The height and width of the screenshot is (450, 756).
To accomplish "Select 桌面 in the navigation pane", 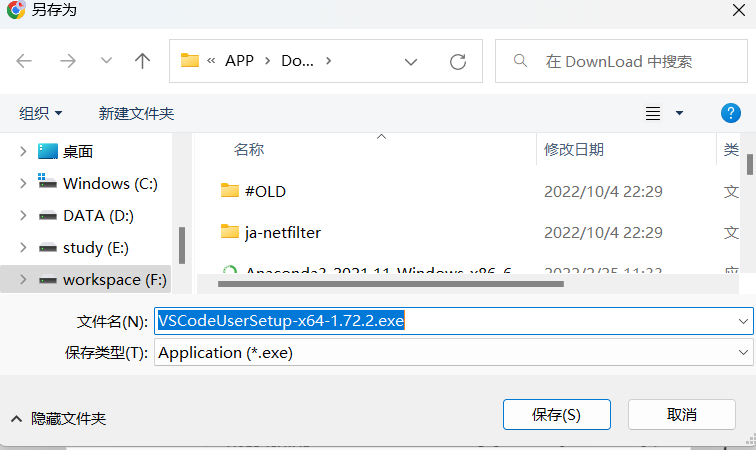I will pos(78,151).
